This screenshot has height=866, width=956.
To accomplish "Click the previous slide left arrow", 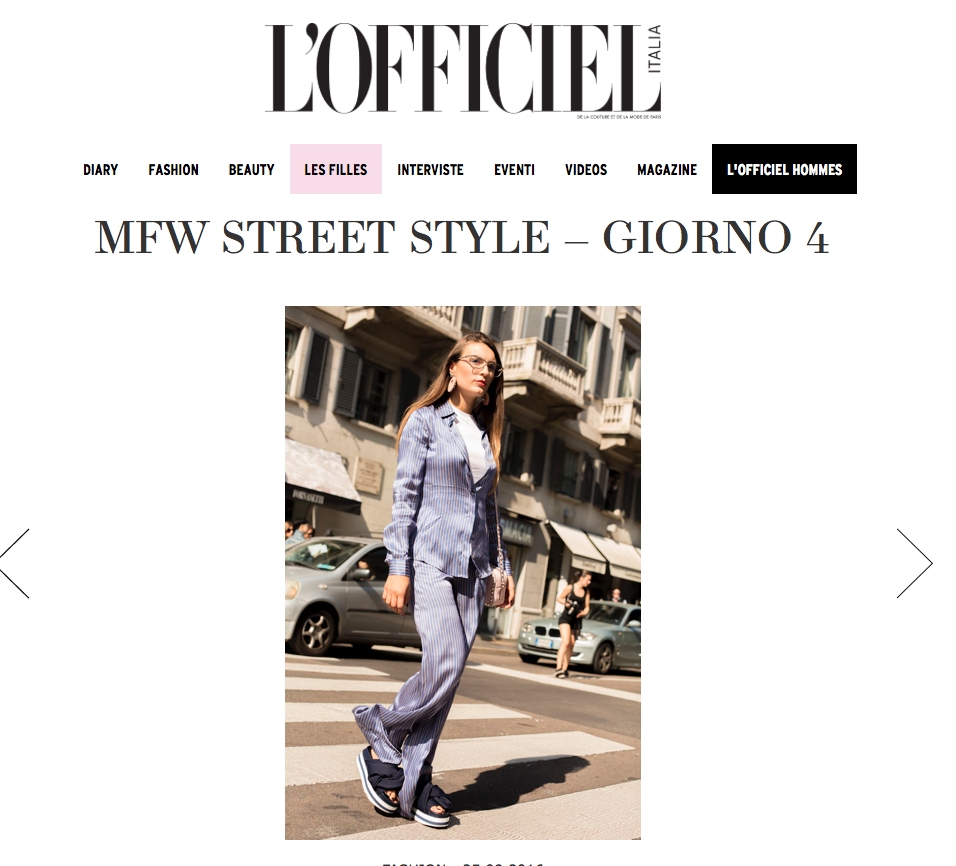I will pos(15,563).
